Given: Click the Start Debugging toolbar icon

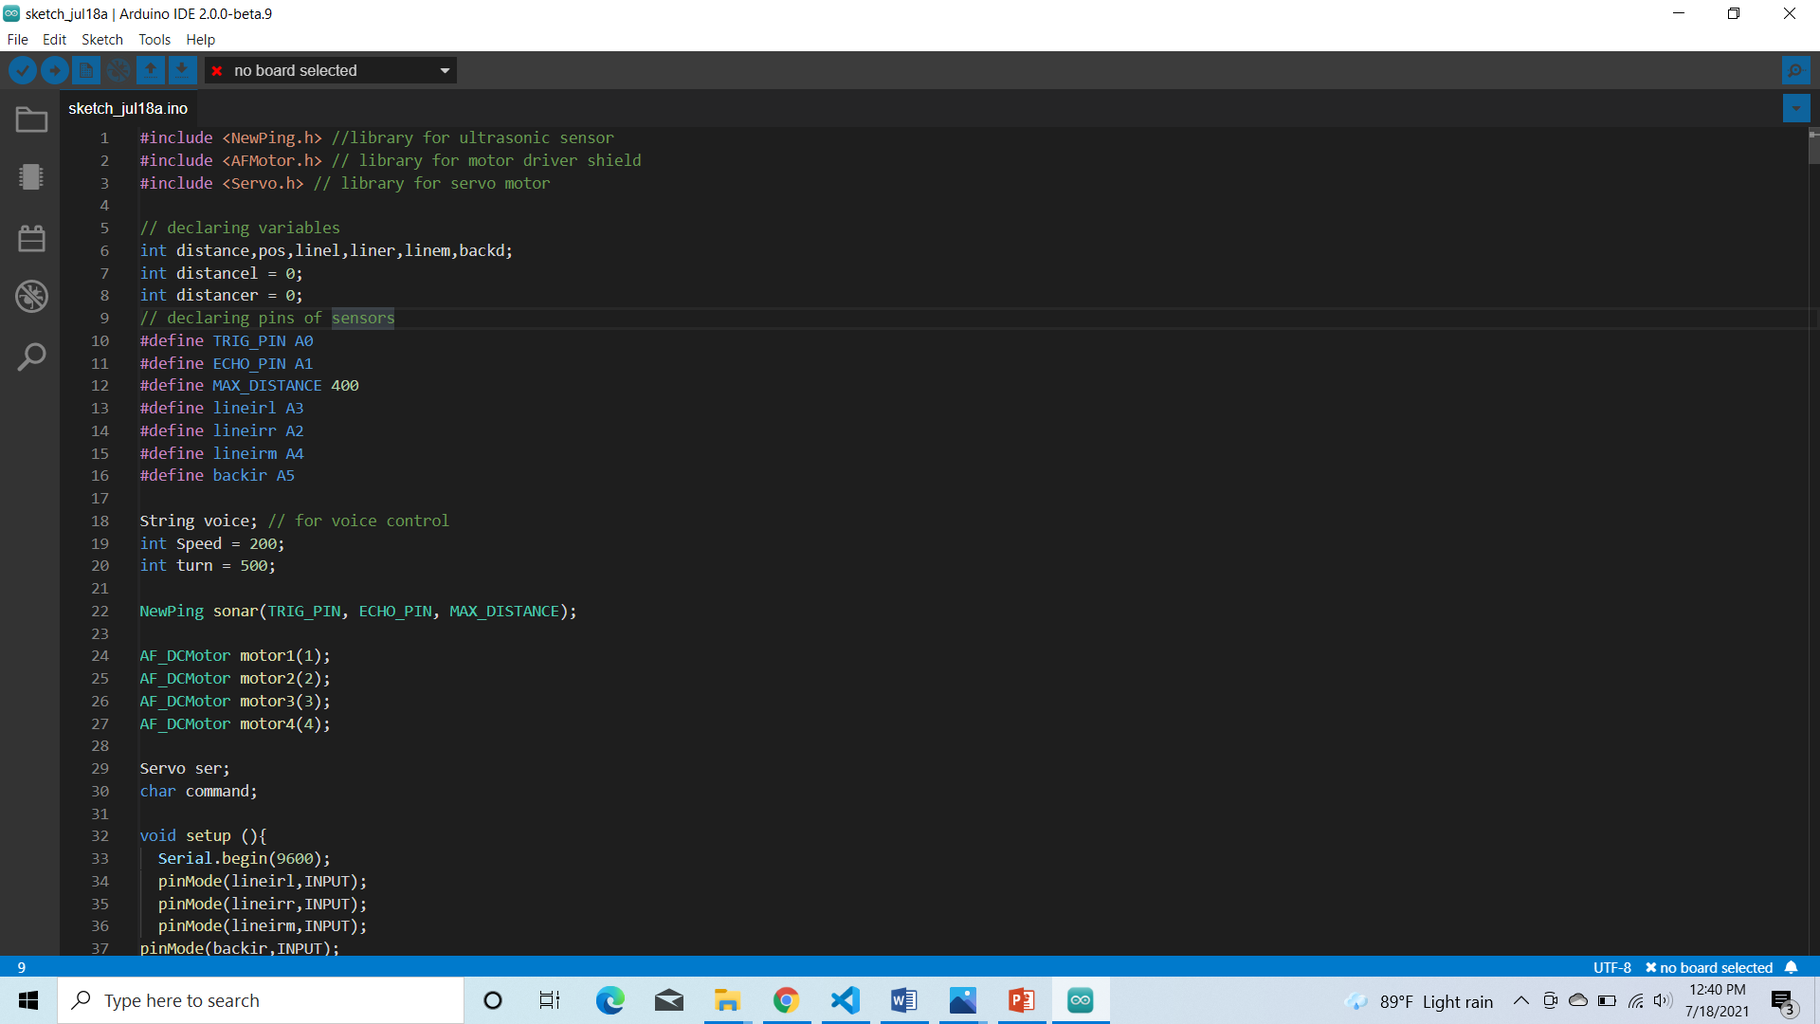Looking at the screenshot, I should (118, 70).
